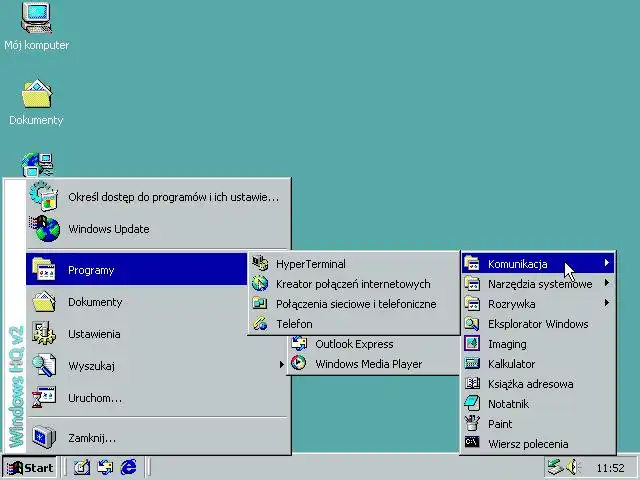The width and height of the screenshot is (640, 480).
Task: Click the Notatnik notepad icon
Action: (x=472, y=403)
